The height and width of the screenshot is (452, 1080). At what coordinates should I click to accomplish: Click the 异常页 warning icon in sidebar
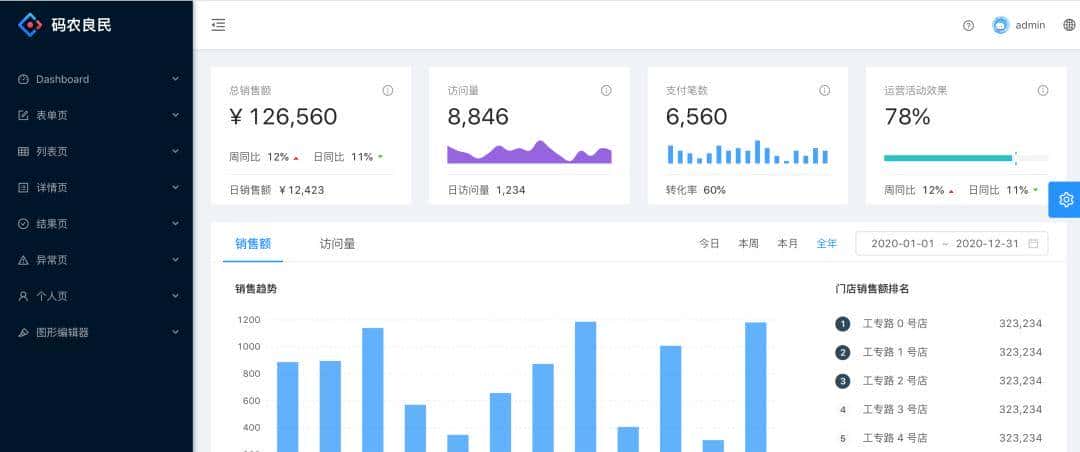[23, 260]
